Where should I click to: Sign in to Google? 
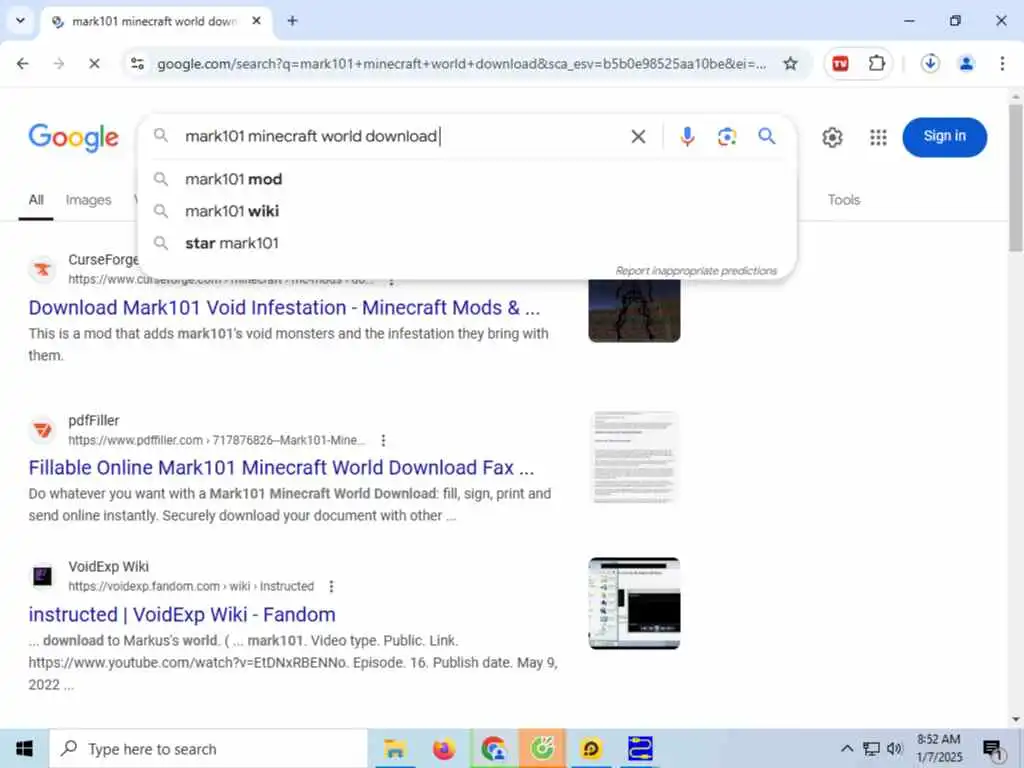tap(944, 136)
